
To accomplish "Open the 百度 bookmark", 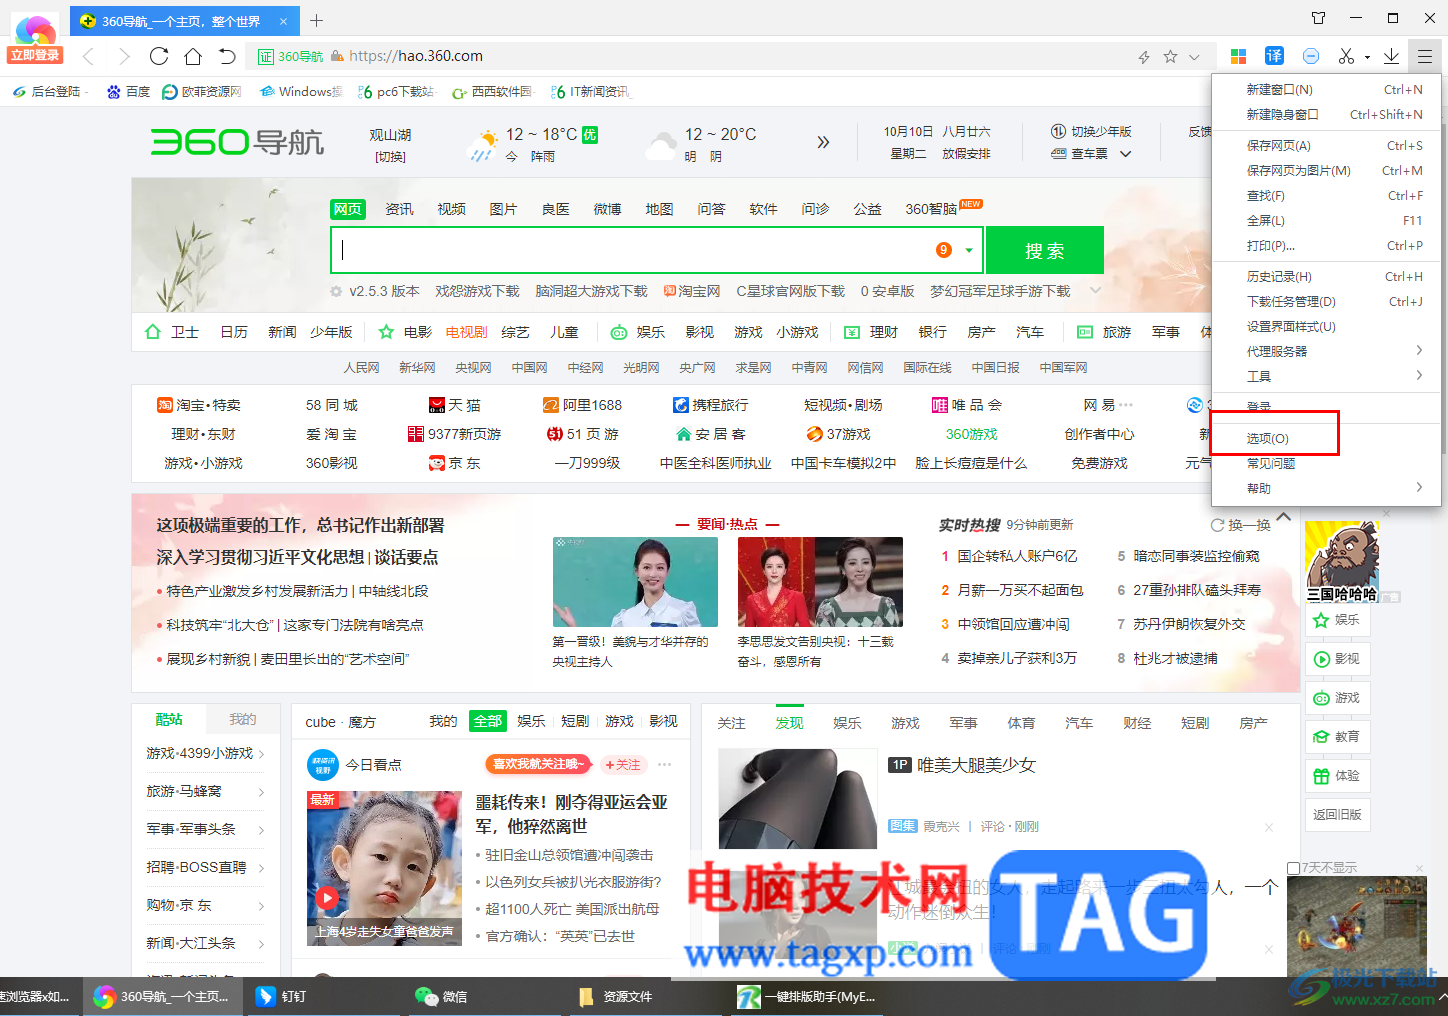I will point(129,92).
